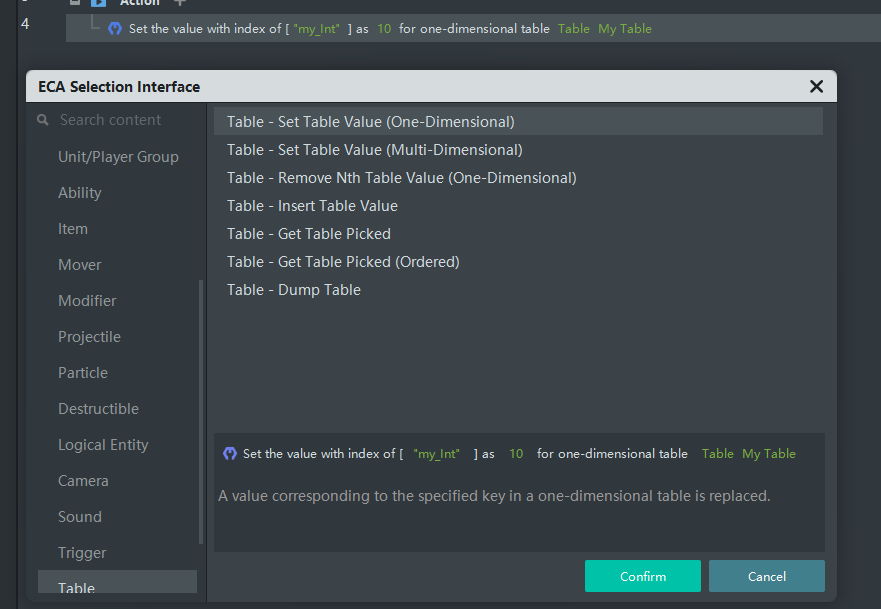Select the Logical Entity category

click(x=103, y=444)
